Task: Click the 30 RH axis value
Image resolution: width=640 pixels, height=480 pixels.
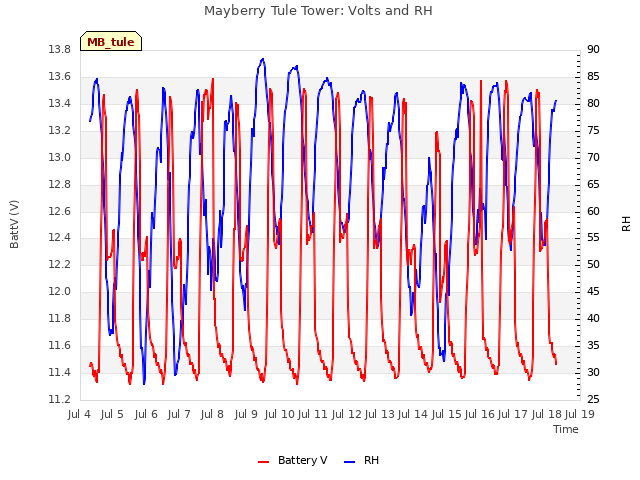Action: click(x=593, y=373)
